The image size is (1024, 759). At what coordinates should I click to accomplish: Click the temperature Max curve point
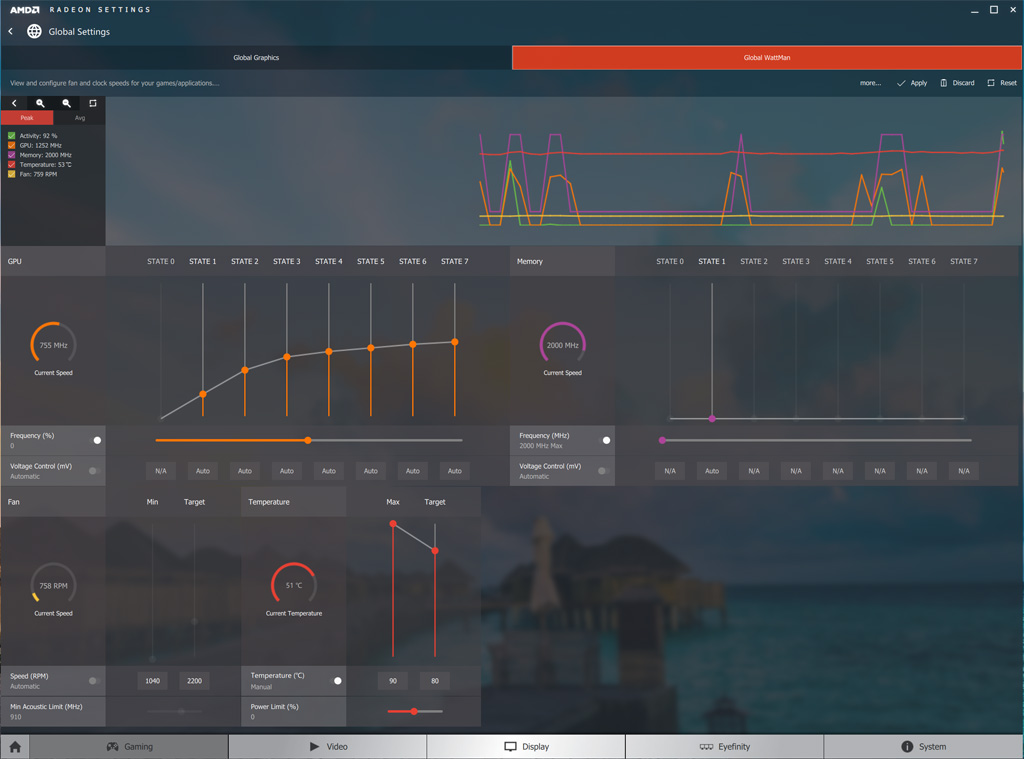392,524
